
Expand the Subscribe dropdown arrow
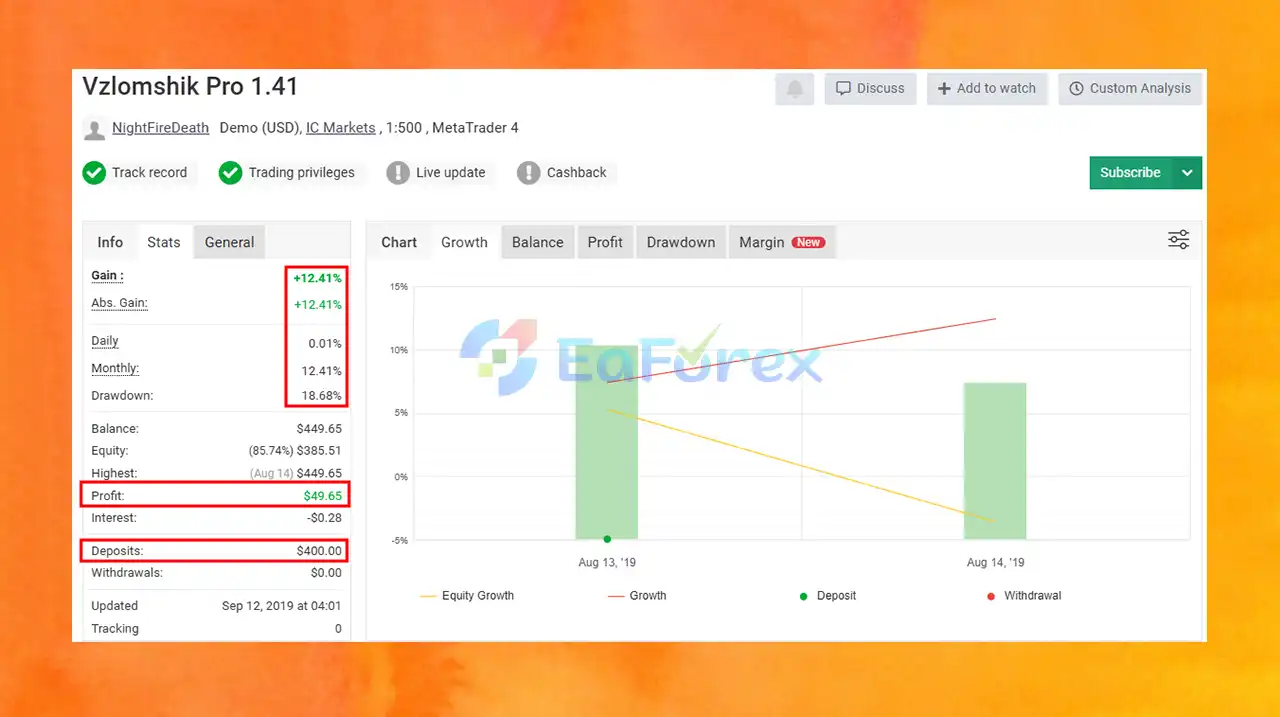tap(1187, 172)
